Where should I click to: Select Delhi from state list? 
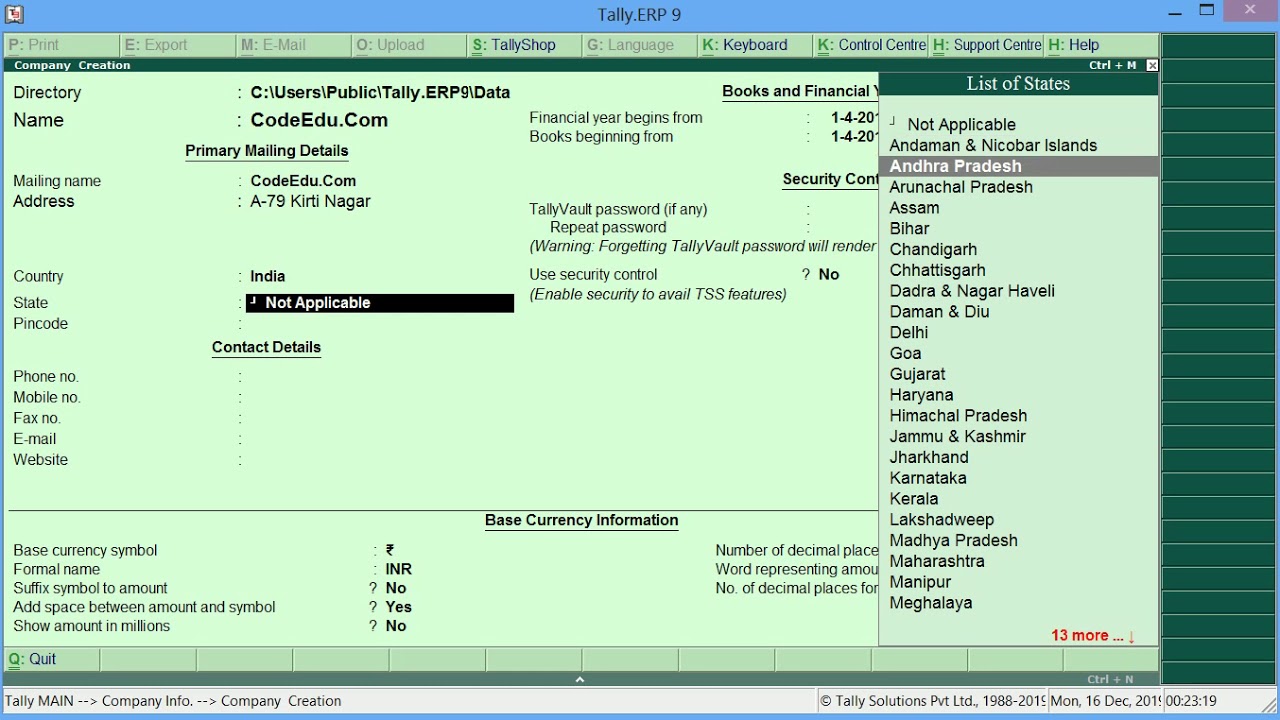(909, 333)
